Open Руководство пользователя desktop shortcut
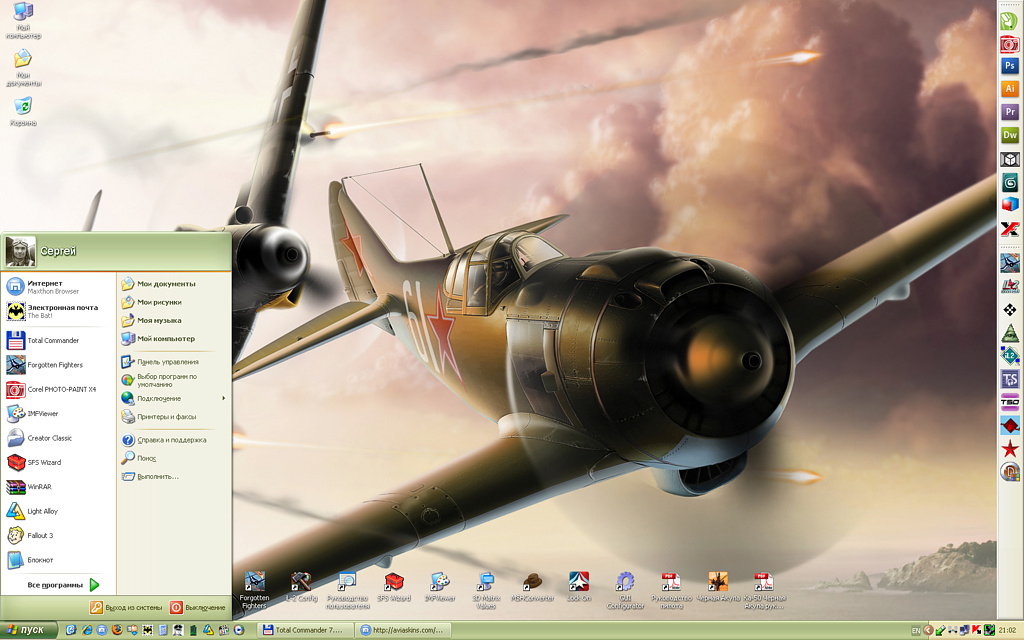 (347, 590)
